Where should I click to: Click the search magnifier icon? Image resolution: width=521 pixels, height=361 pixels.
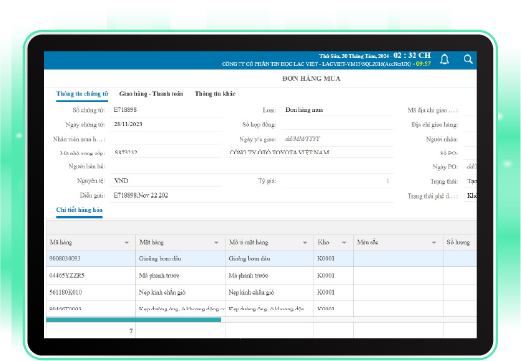468,59
